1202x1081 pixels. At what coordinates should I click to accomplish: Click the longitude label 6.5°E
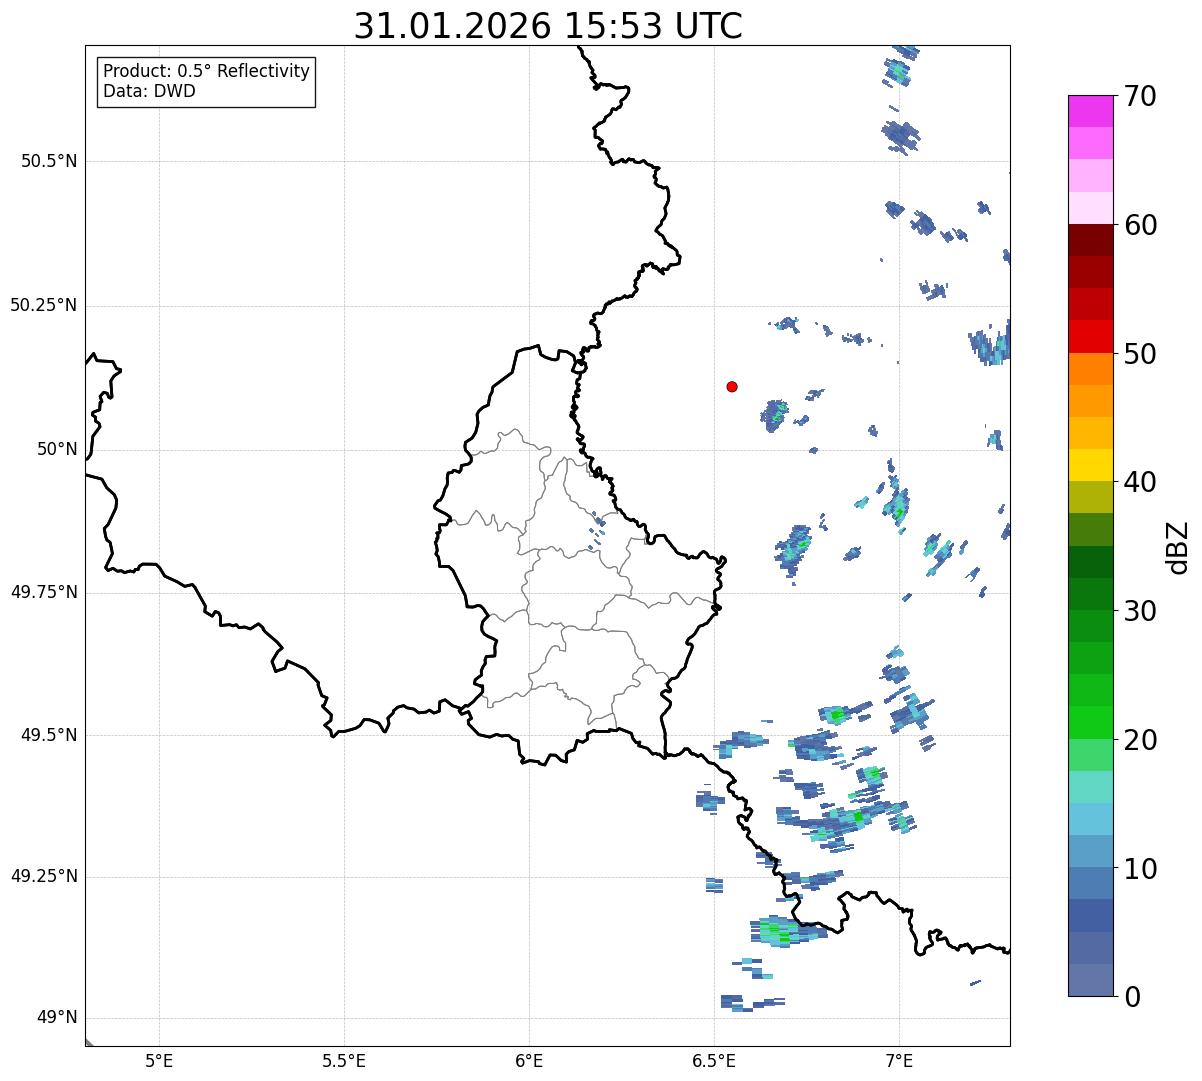[714, 1060]
